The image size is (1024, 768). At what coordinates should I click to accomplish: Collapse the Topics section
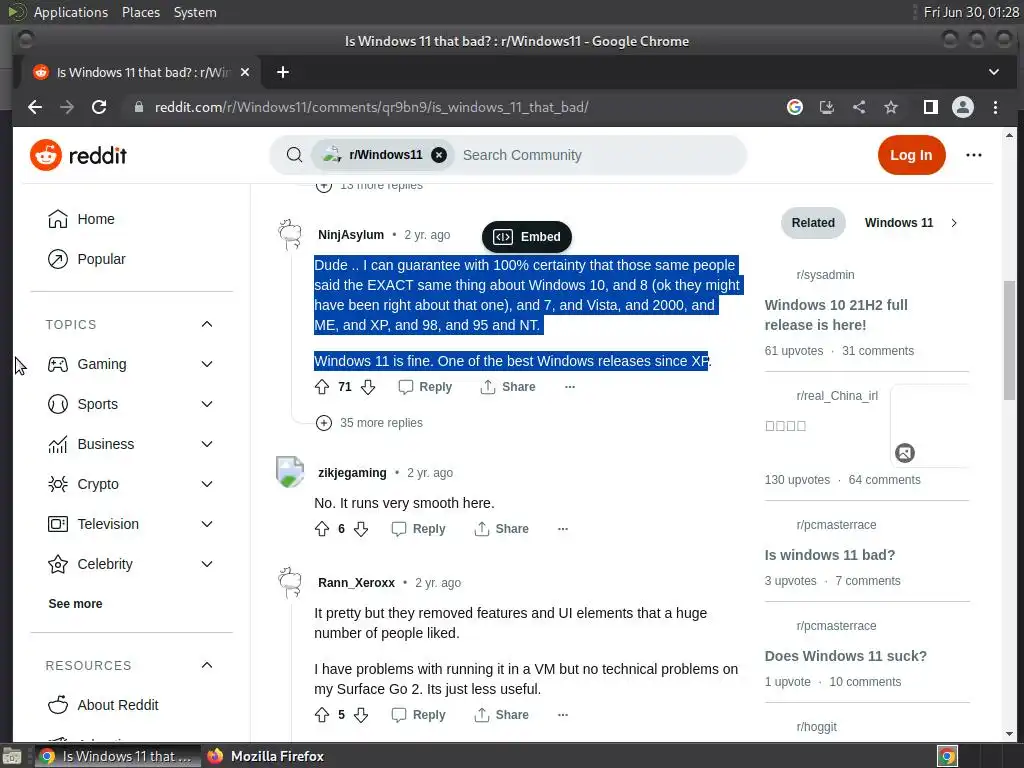click(207, 325)
